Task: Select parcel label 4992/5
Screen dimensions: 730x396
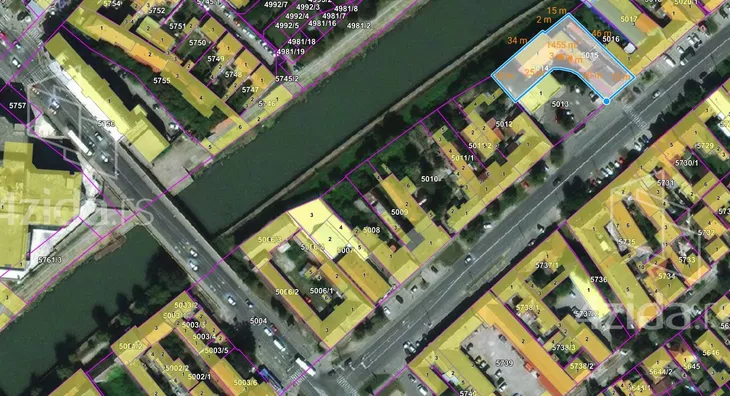Action: click(287, 26)
